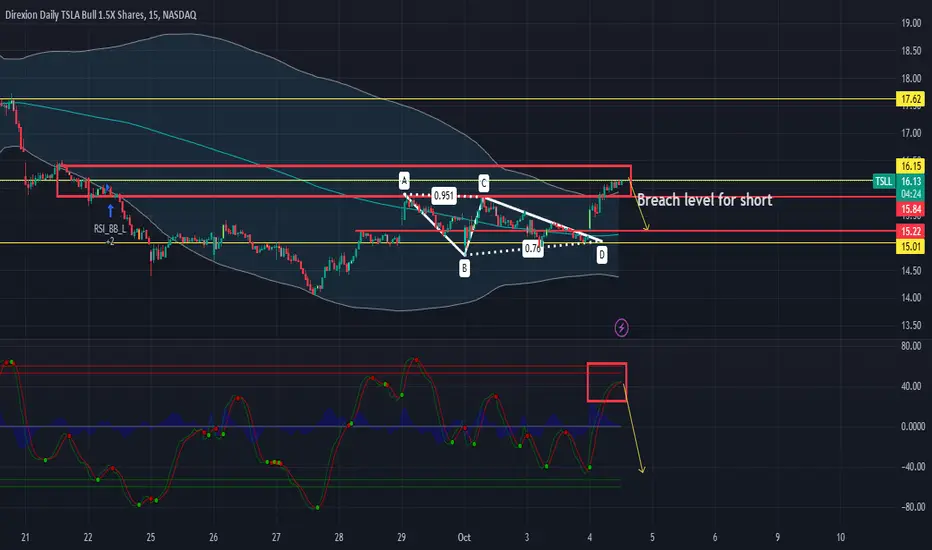Click the 0.951 ratio label
Image resolution: width=932 pixels, height=550 pixels.
click(444, 196)
